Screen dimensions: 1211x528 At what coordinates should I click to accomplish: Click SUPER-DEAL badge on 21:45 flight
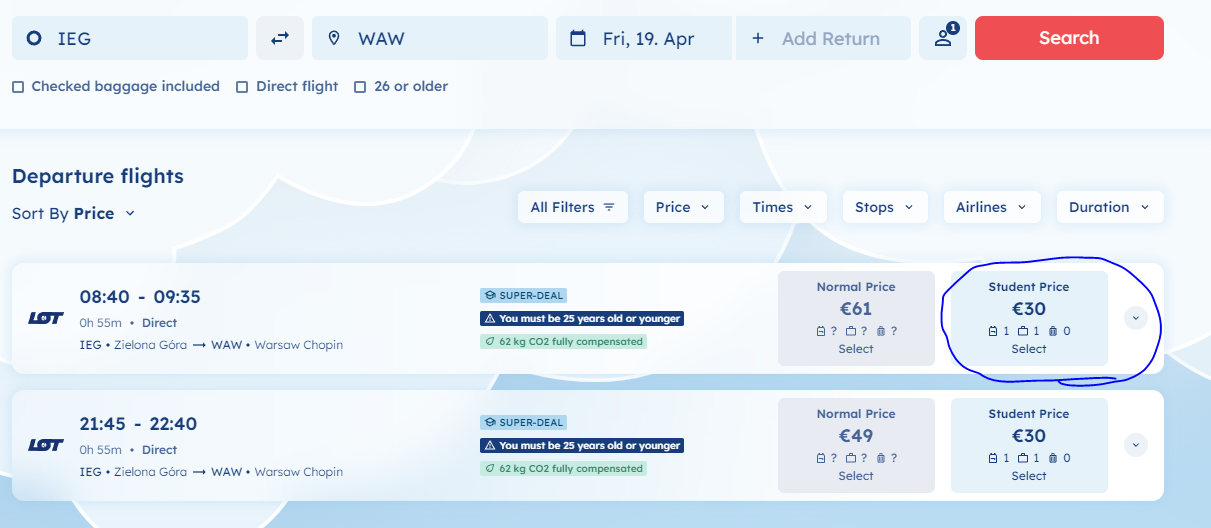click(x=523, y=422)
